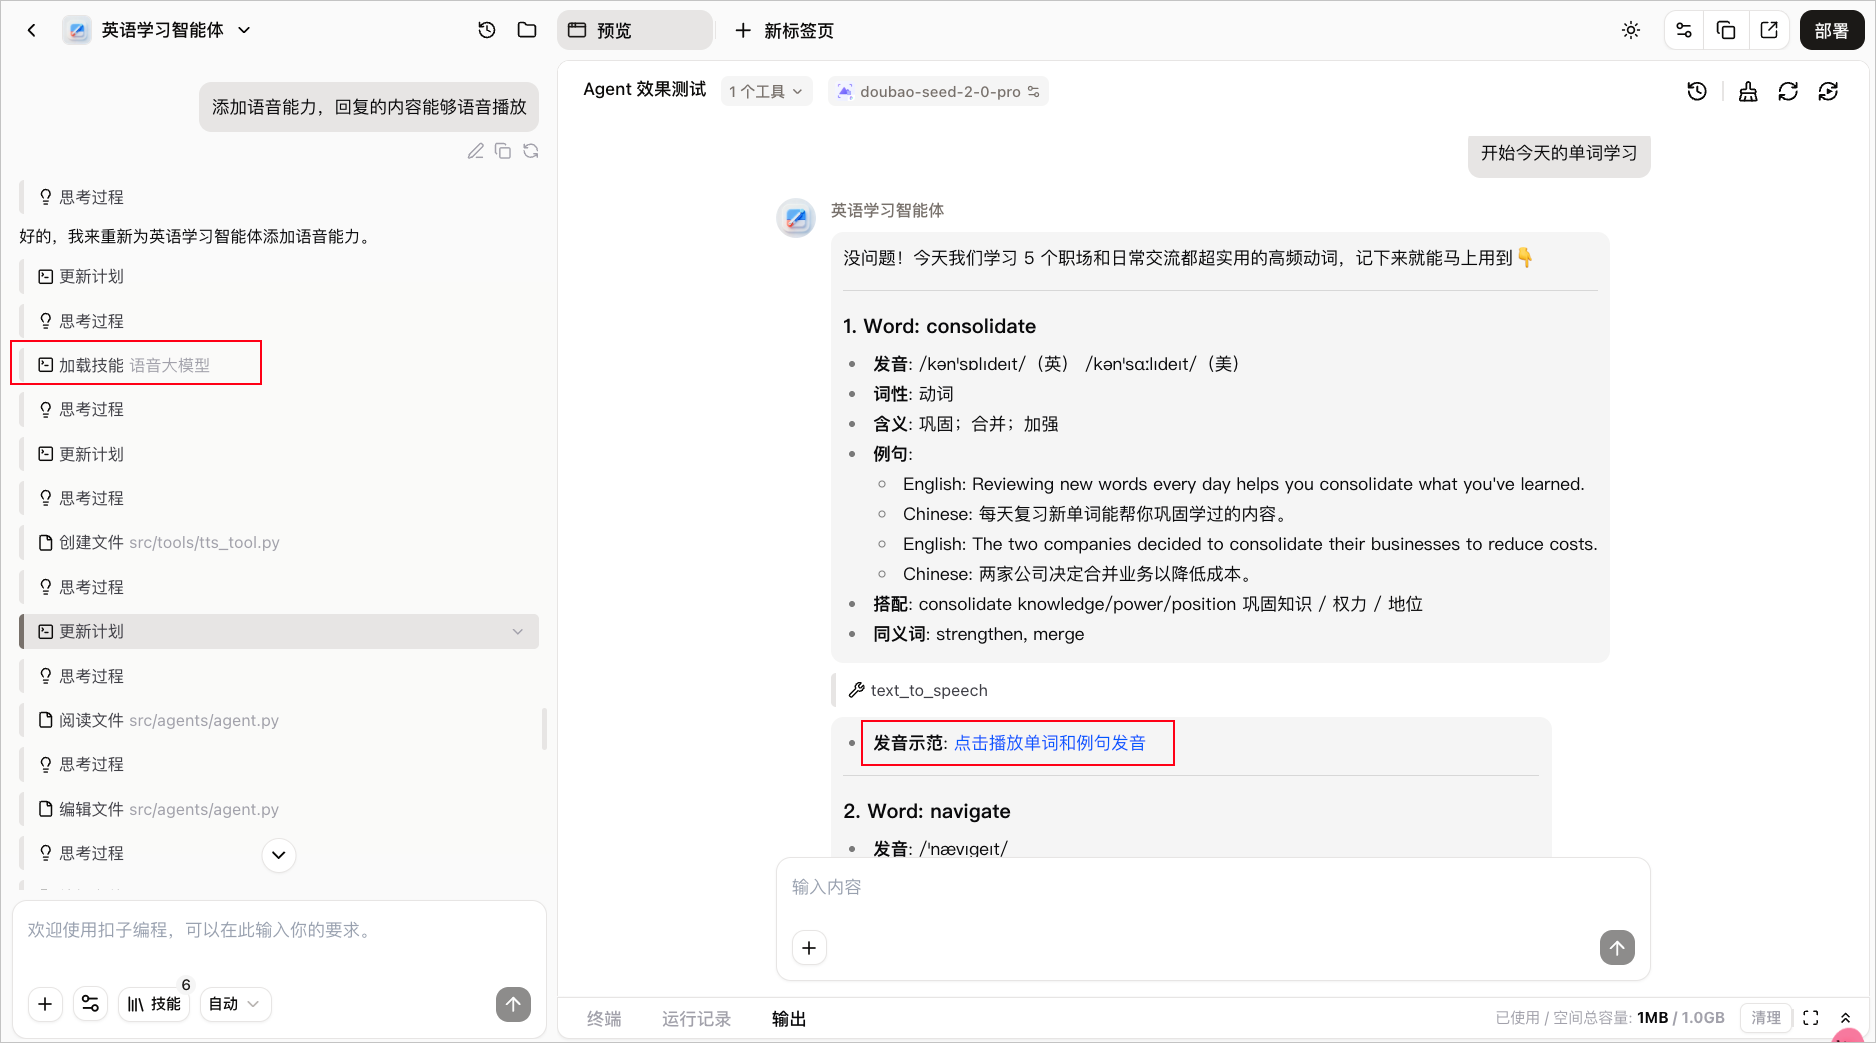Collapse the bottom panel with double chevron
1876x1043 pixels.
point(1845,1018)
